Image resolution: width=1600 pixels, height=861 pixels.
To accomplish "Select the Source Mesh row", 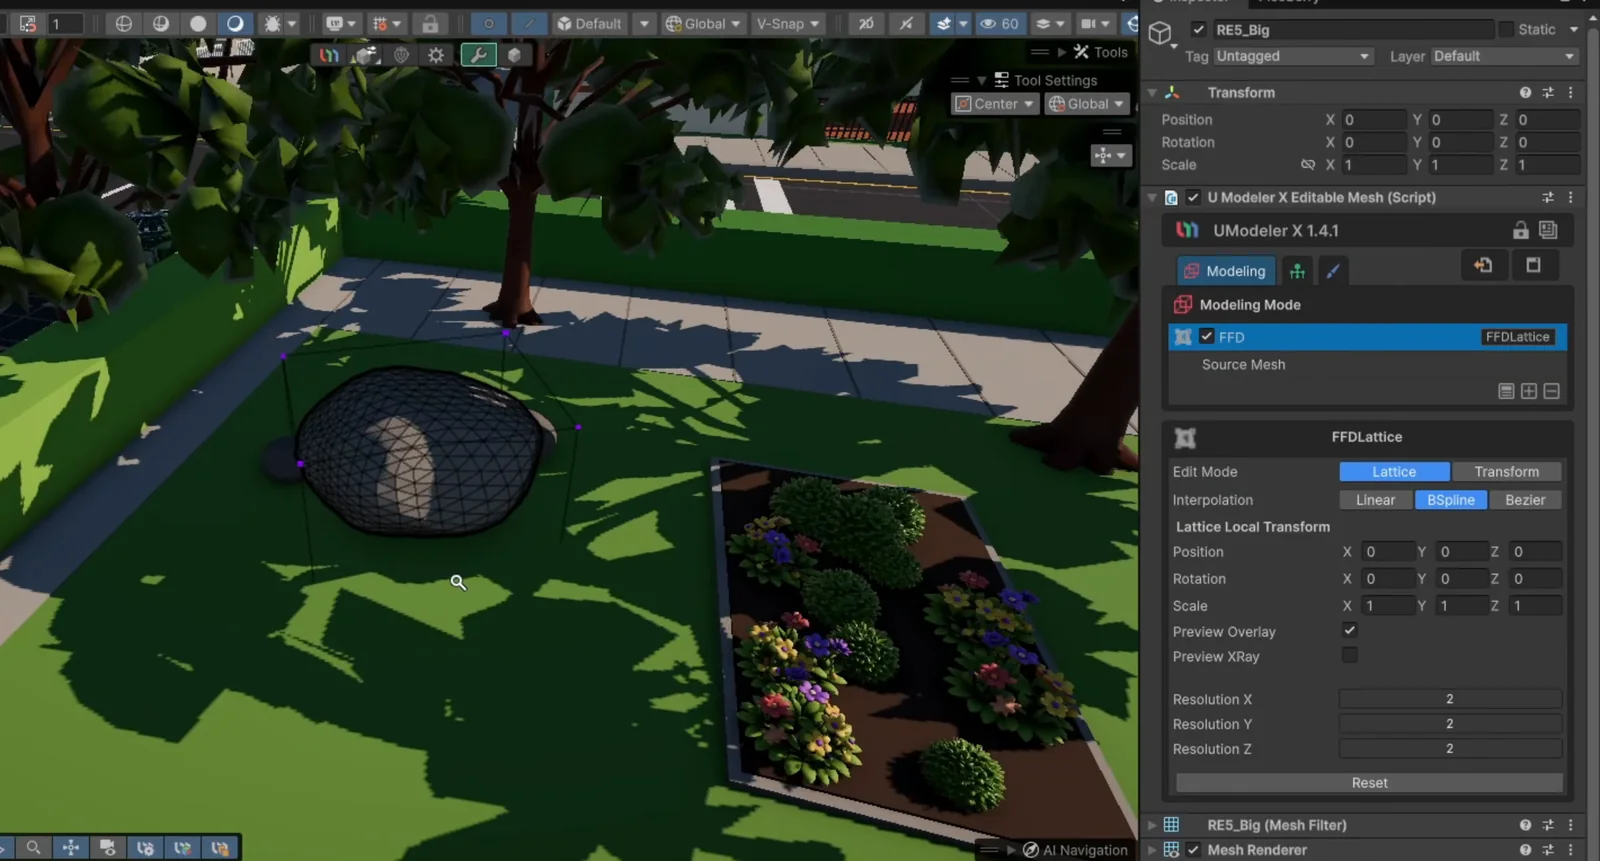I will coord(1367,365).
